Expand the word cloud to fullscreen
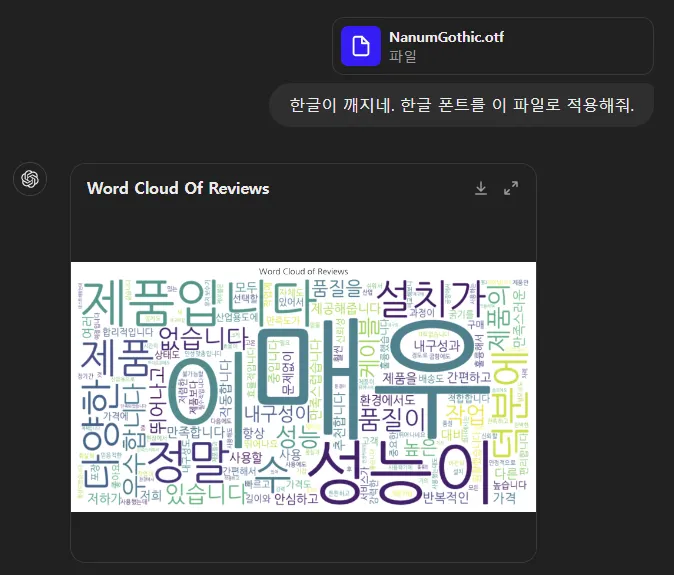This screenshot has width=674, height=575. [511, 188]
